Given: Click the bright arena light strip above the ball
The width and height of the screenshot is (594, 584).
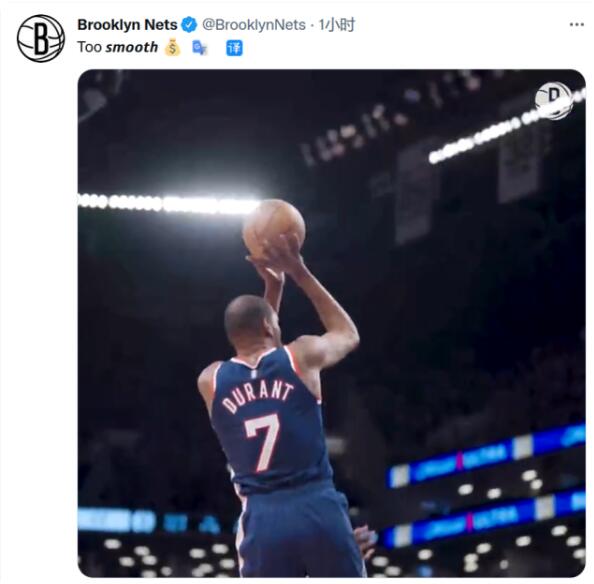Looking at the screenshot, I should click(x=169, y=204).
